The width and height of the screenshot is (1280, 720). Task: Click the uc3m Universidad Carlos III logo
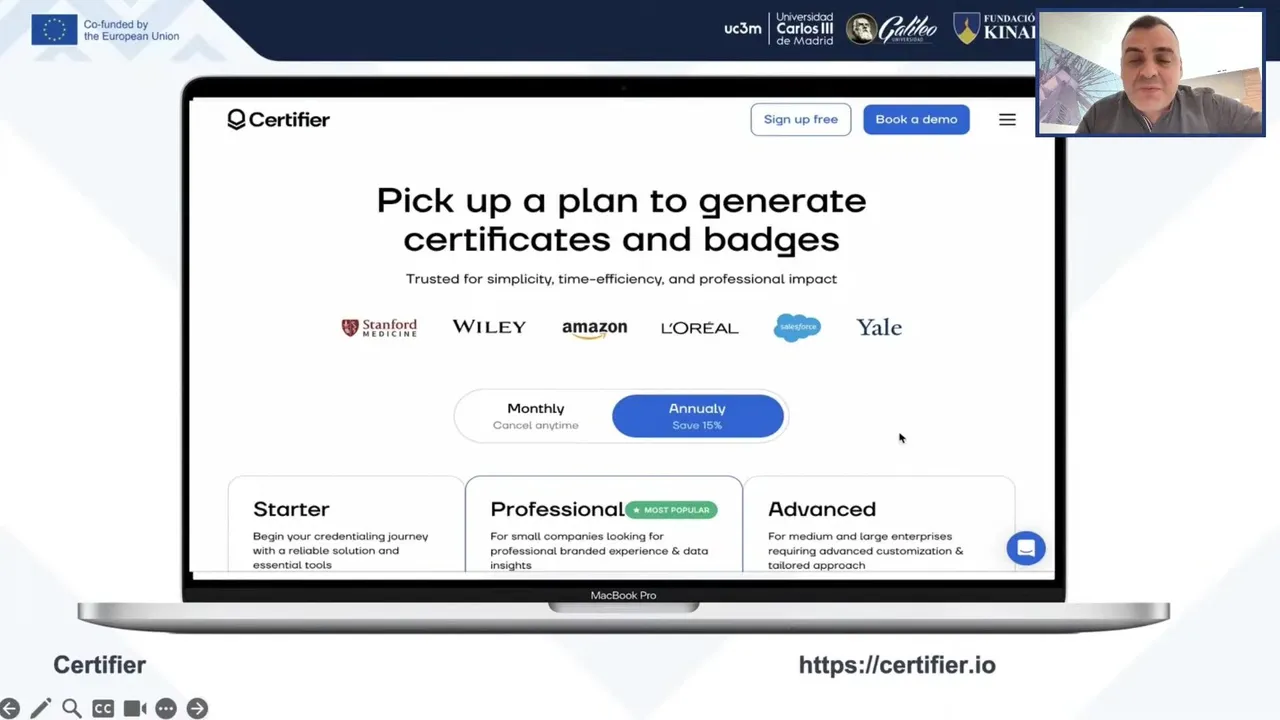778,28
